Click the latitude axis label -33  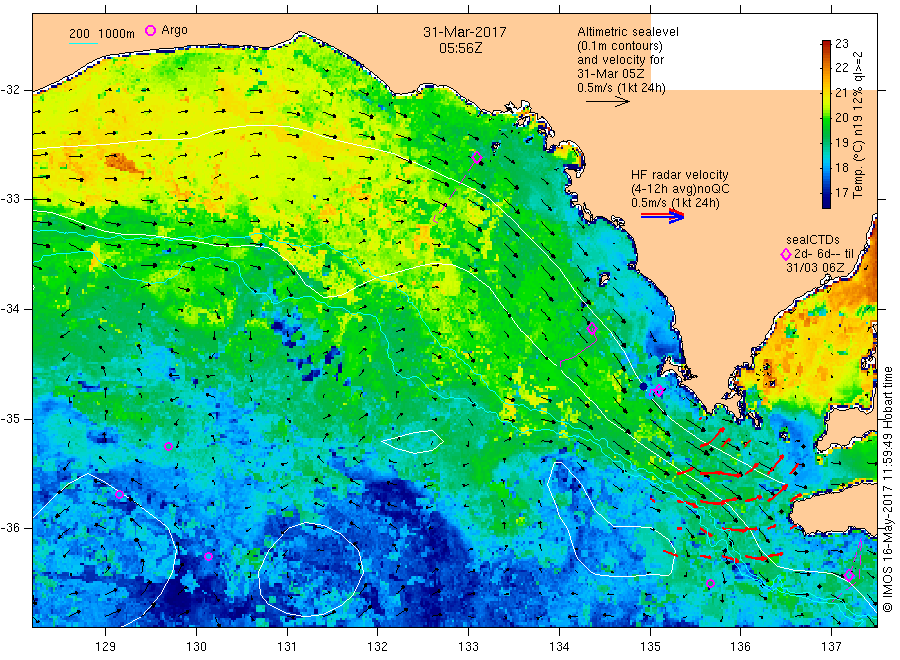point(11,199)
